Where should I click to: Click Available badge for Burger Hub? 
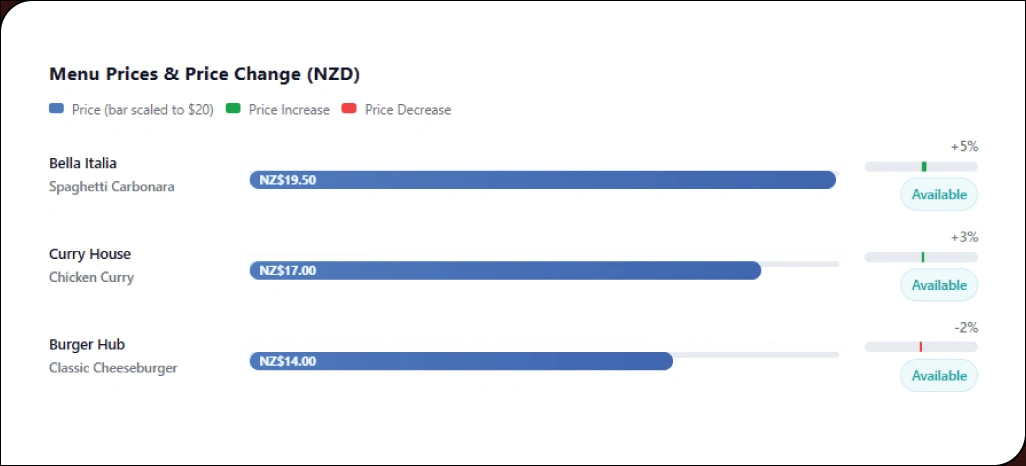pyautogui.click(x=939, y=376)
